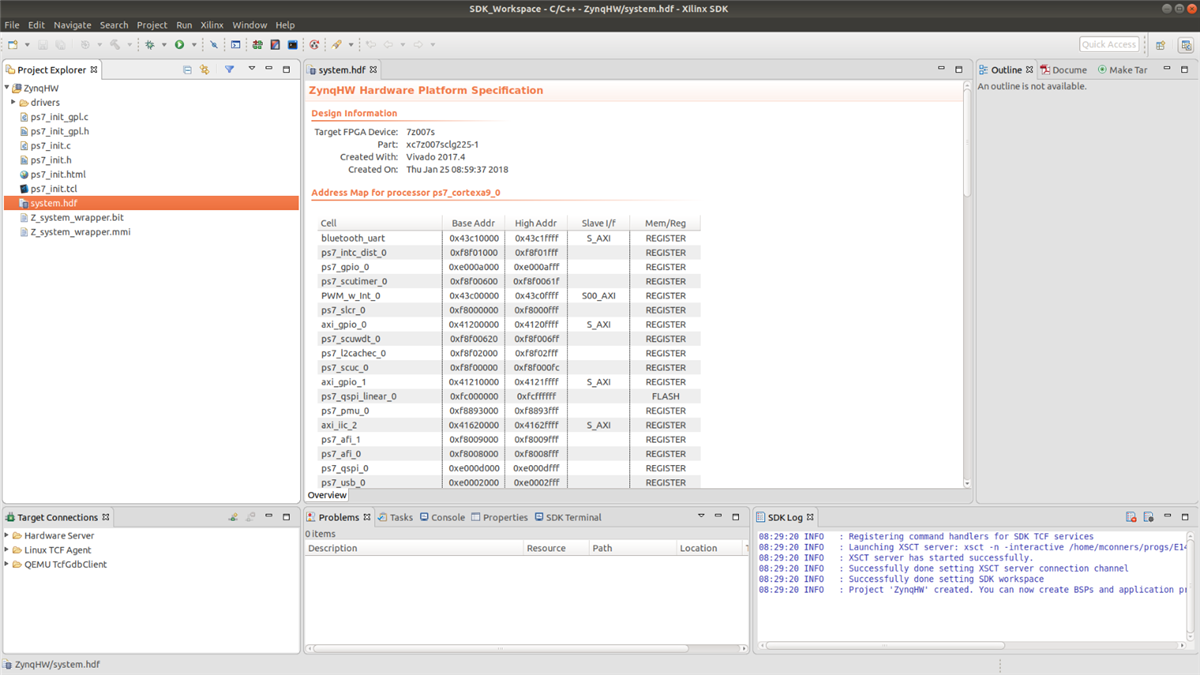
Task: Open Project Explorer view menu arrow
Action: [x=252, y=69]
